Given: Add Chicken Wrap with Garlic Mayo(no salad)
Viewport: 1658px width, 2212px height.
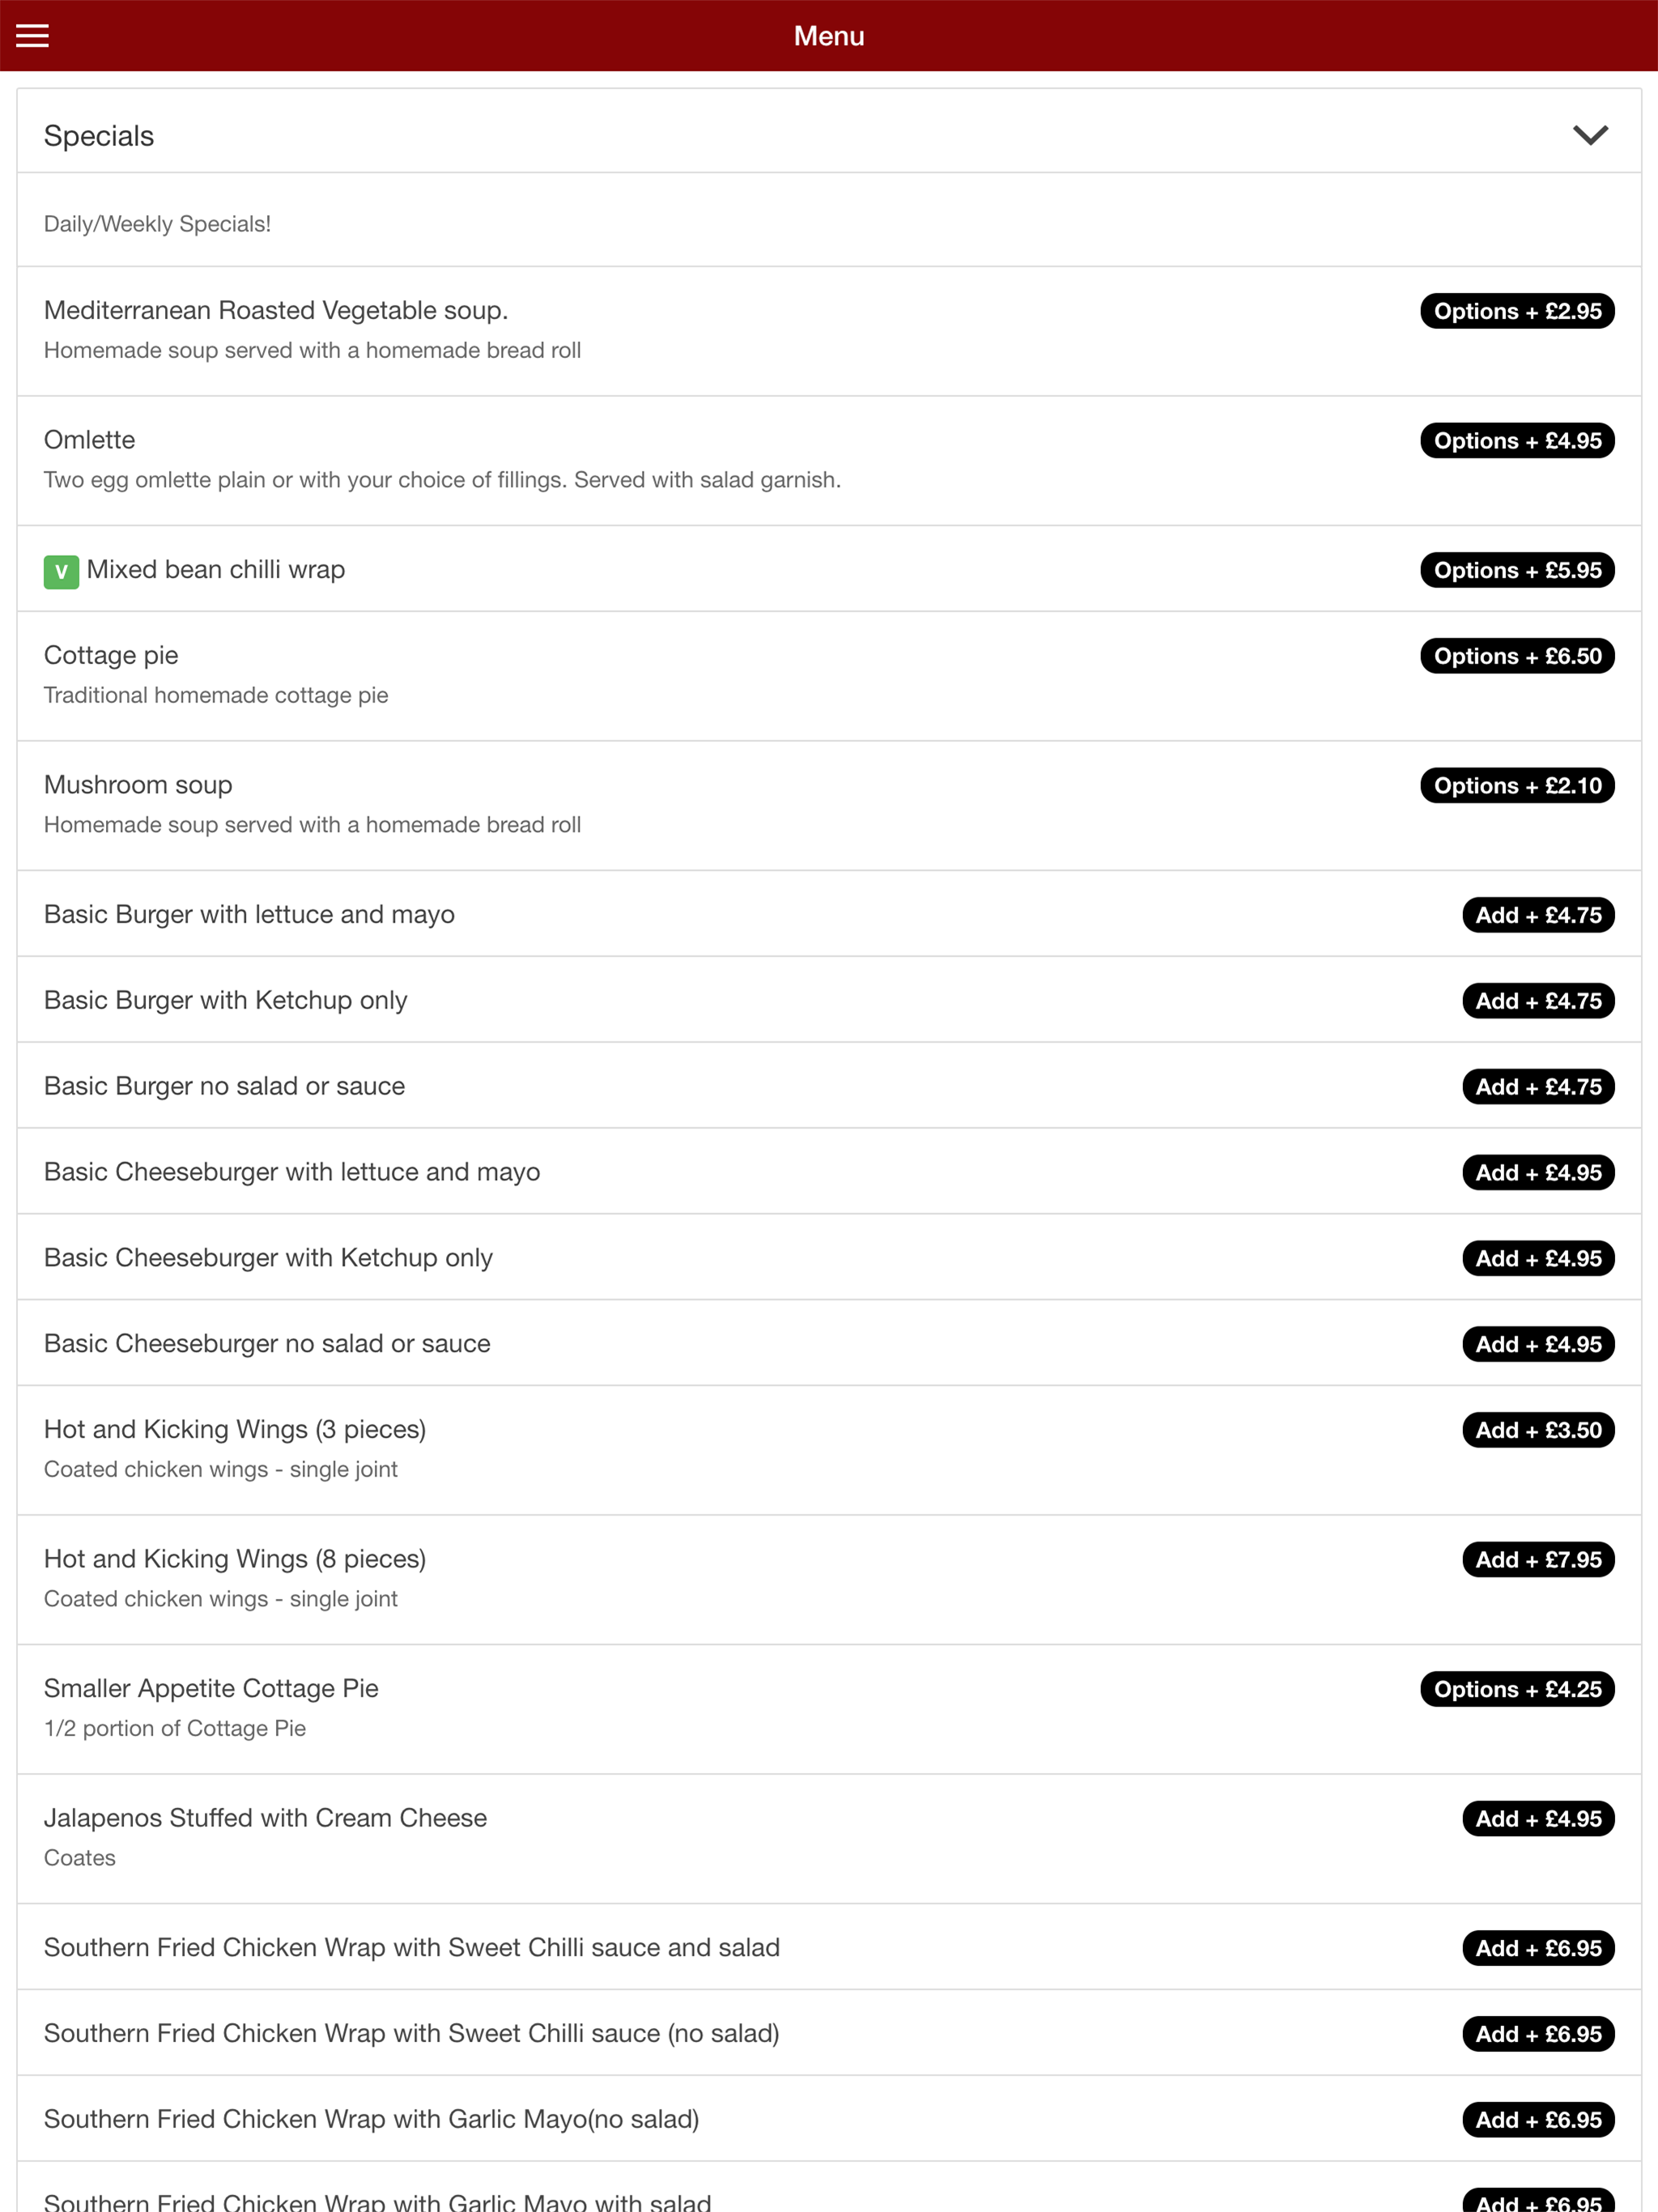Looking at the screenshot, I should point(1538,2120).
